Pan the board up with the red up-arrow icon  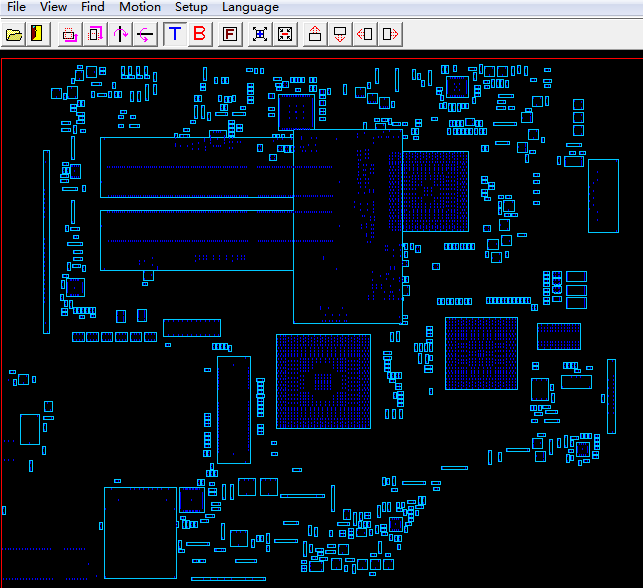(315, 34)
